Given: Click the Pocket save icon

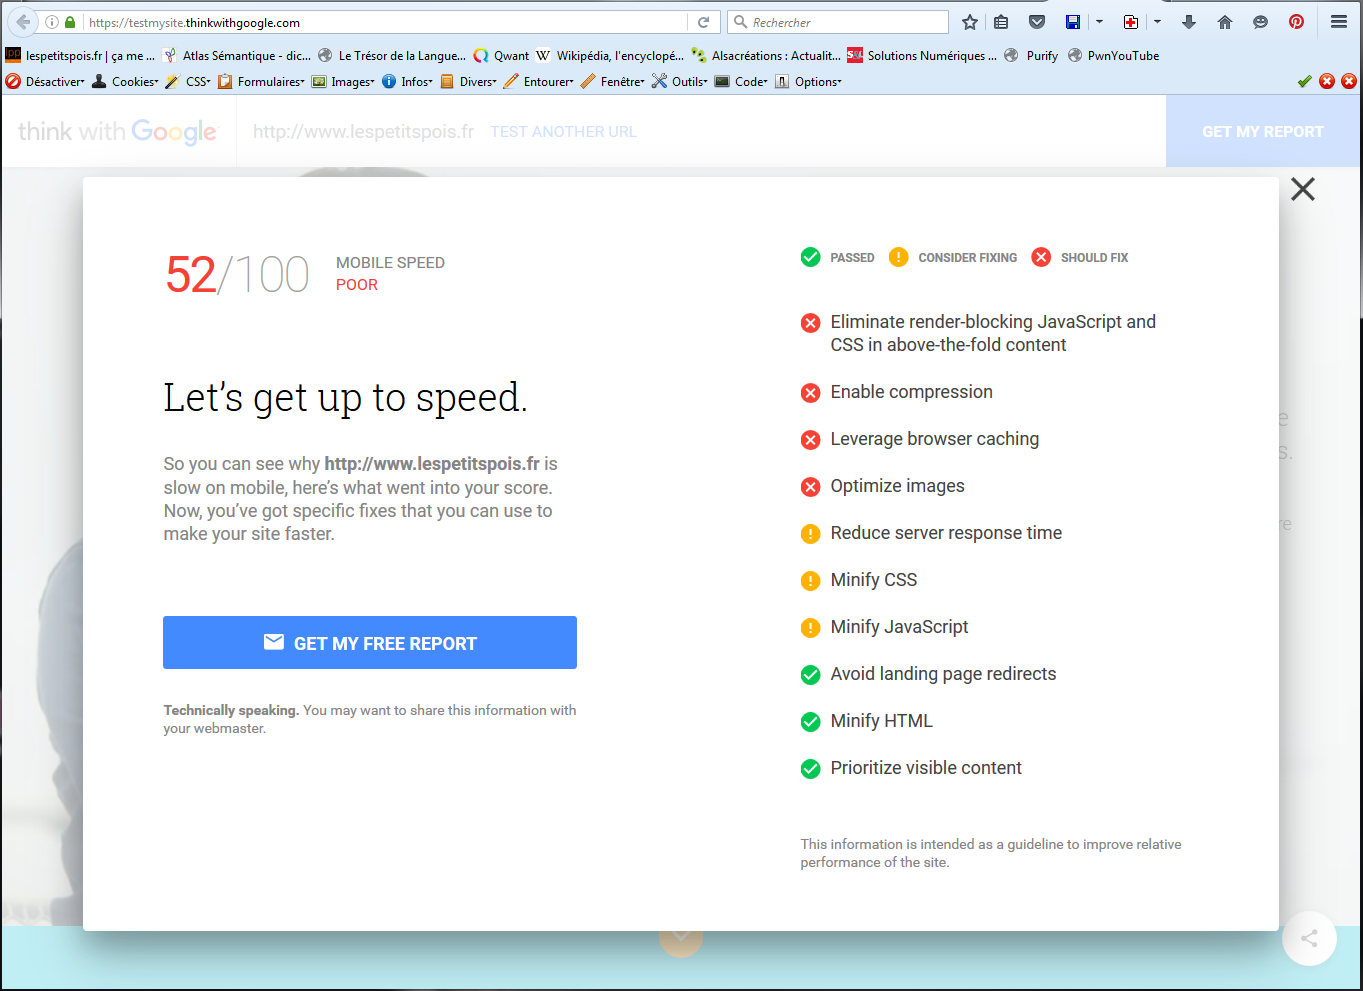Looking at the screenshot, I should click(x=1037, y=22).
